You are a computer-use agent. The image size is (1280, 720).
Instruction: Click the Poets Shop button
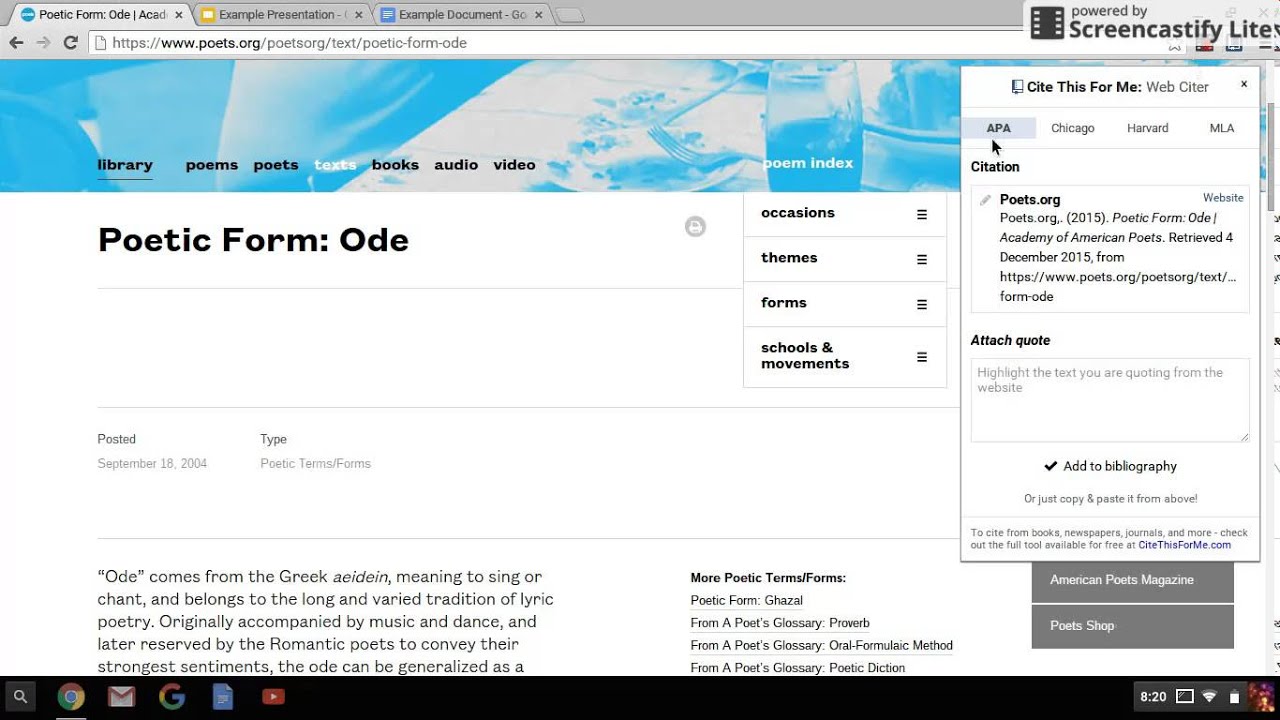point(1133,626)
